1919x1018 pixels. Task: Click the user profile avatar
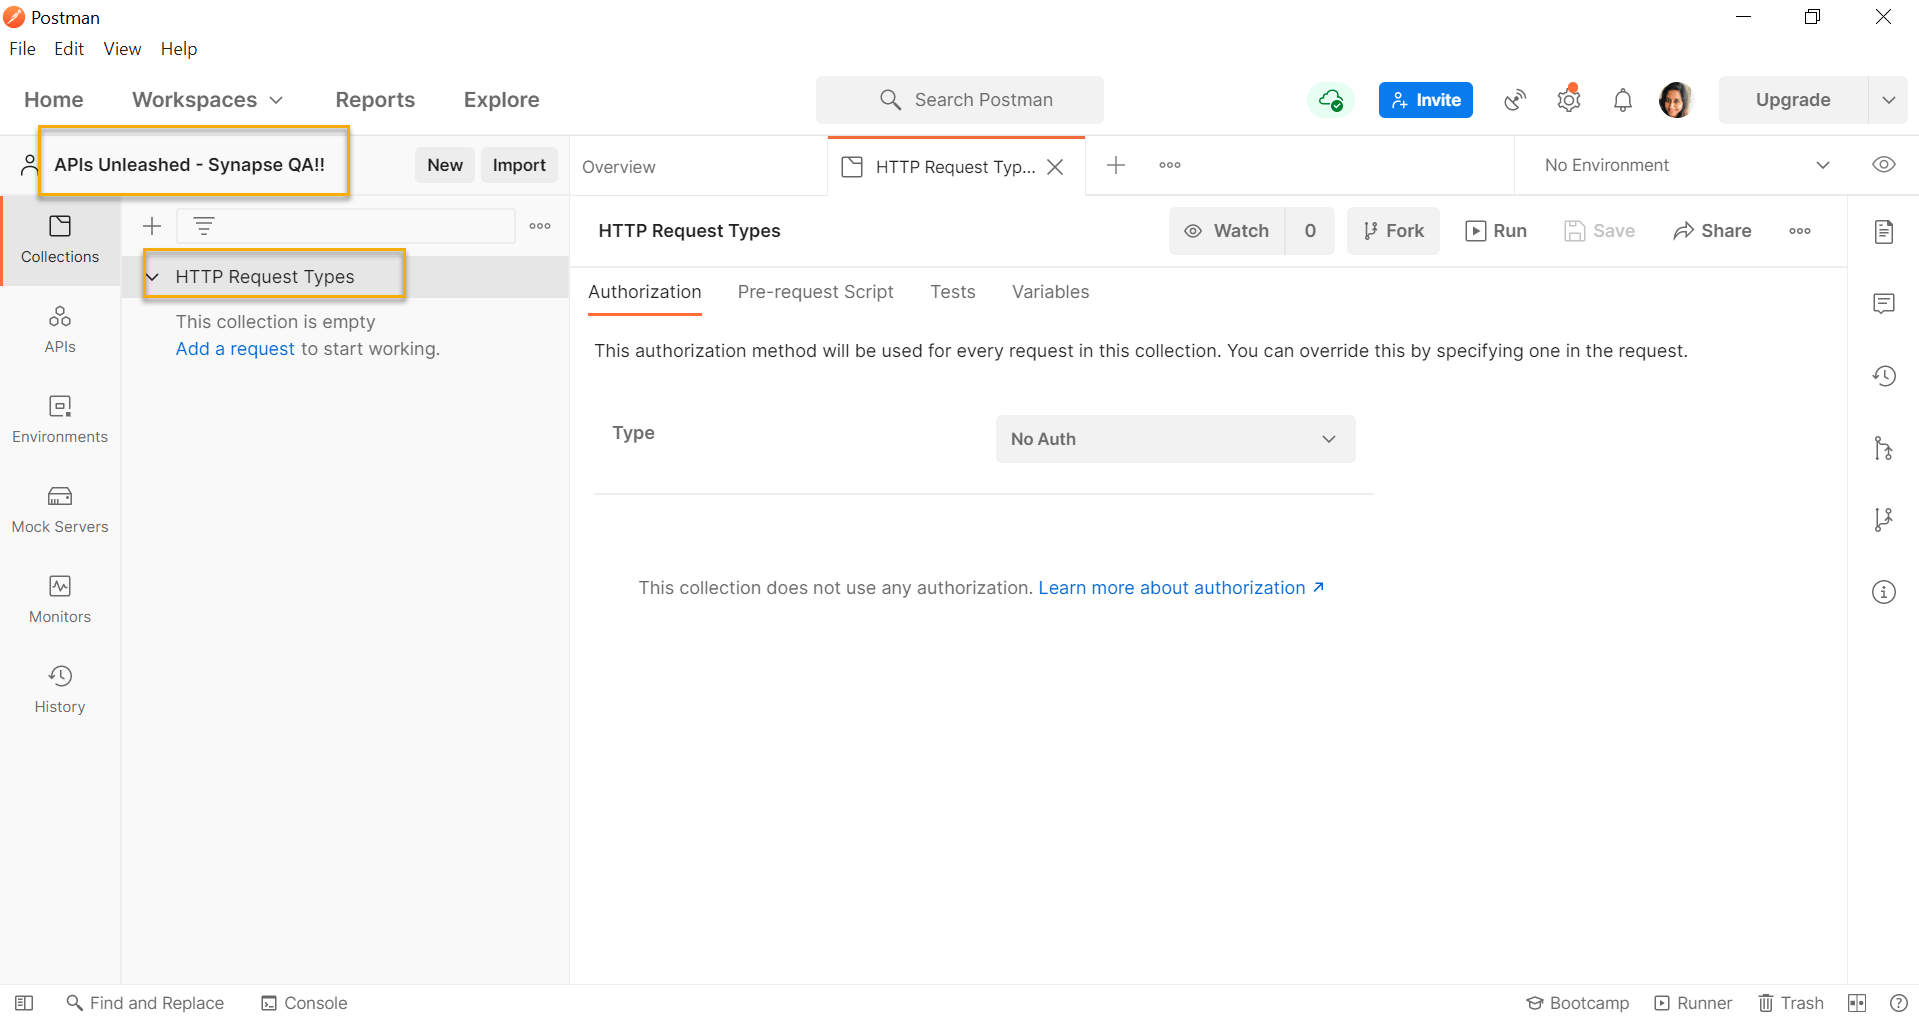(1675, 100)
